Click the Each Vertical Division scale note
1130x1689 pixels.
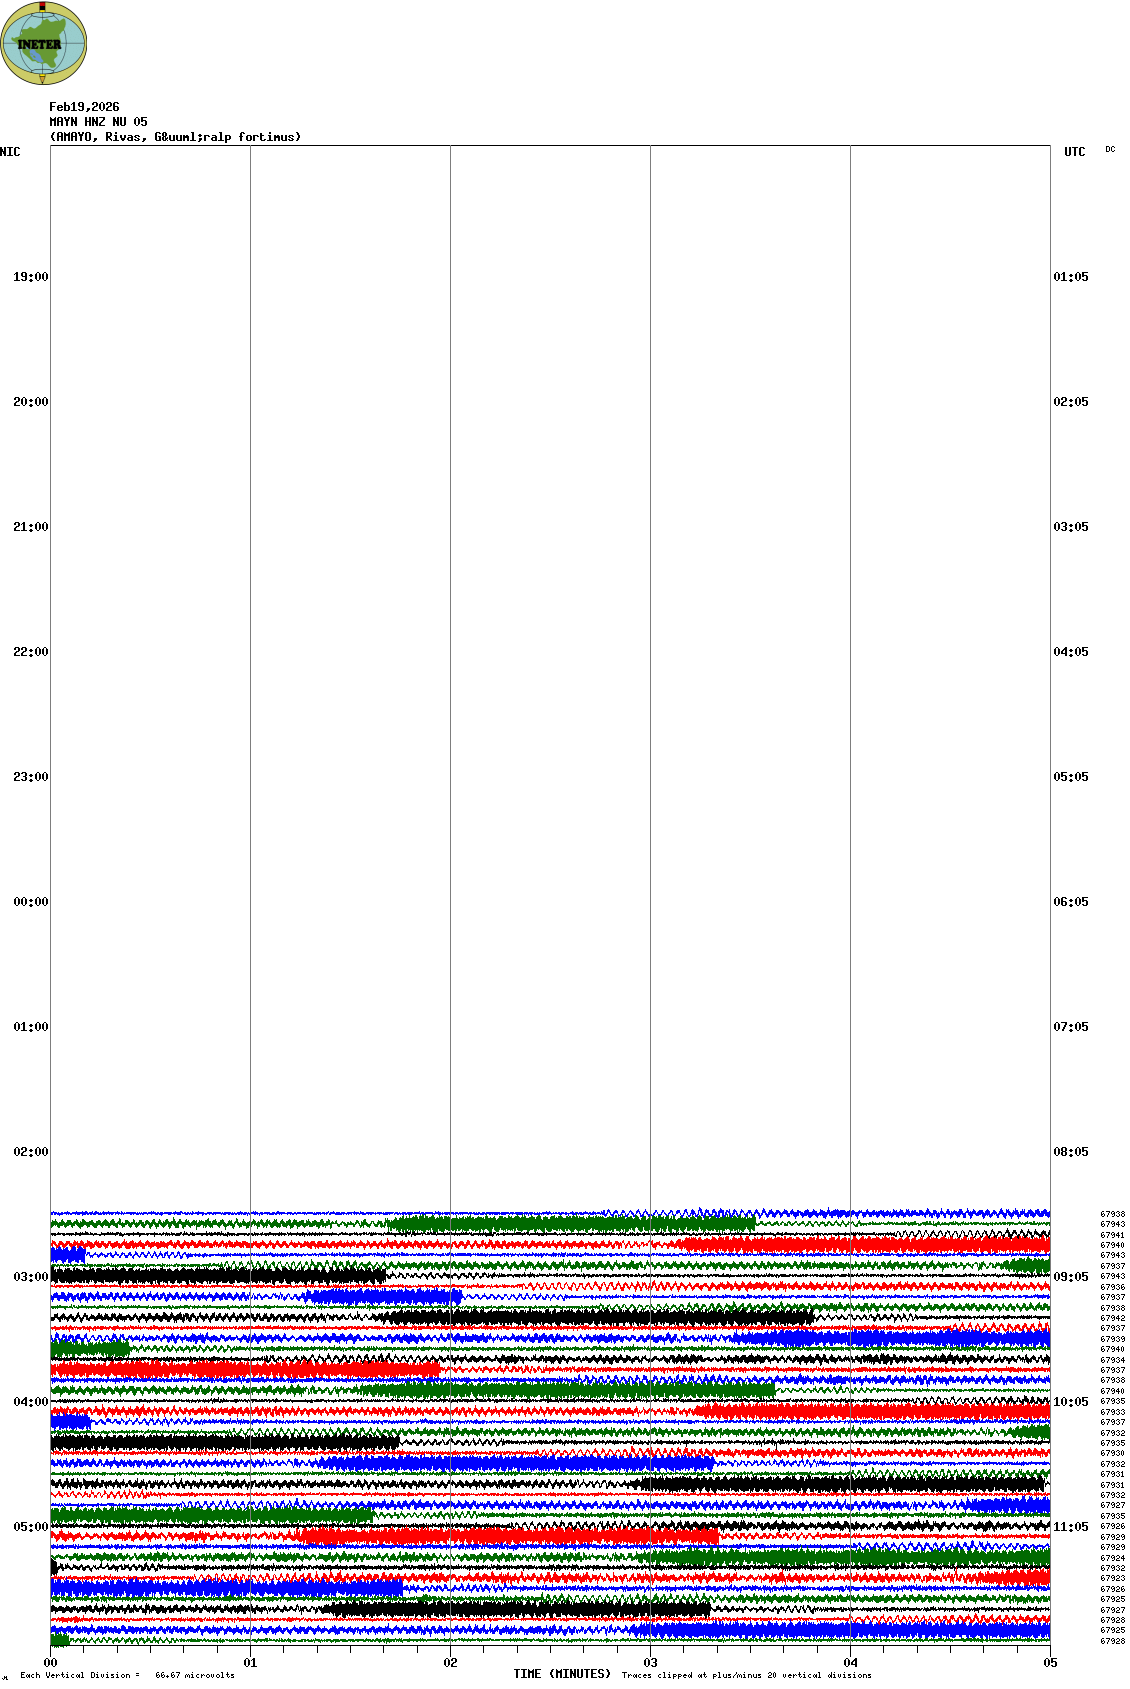pos(127,1675)
